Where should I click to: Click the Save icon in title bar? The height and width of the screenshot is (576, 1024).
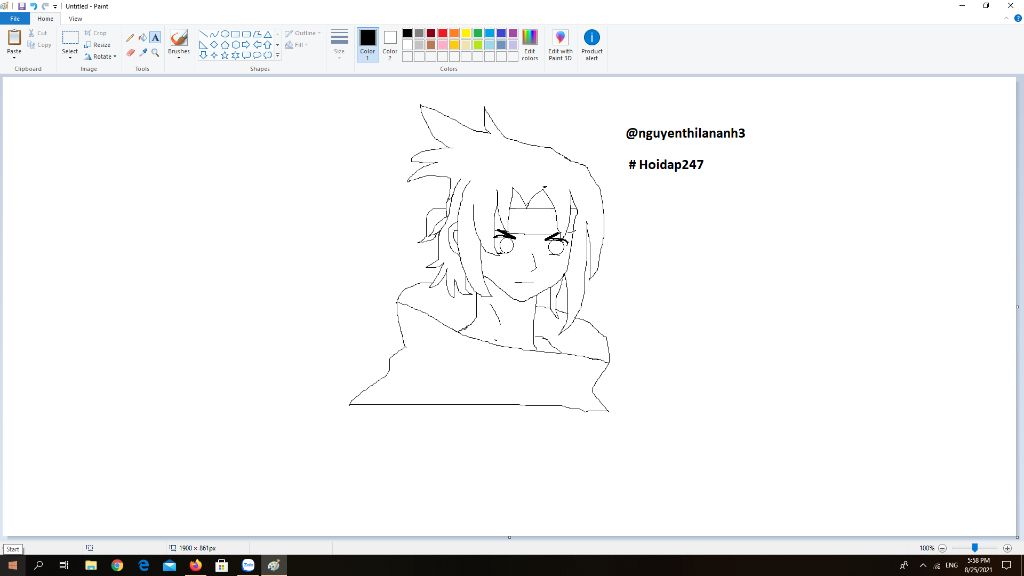22,6
